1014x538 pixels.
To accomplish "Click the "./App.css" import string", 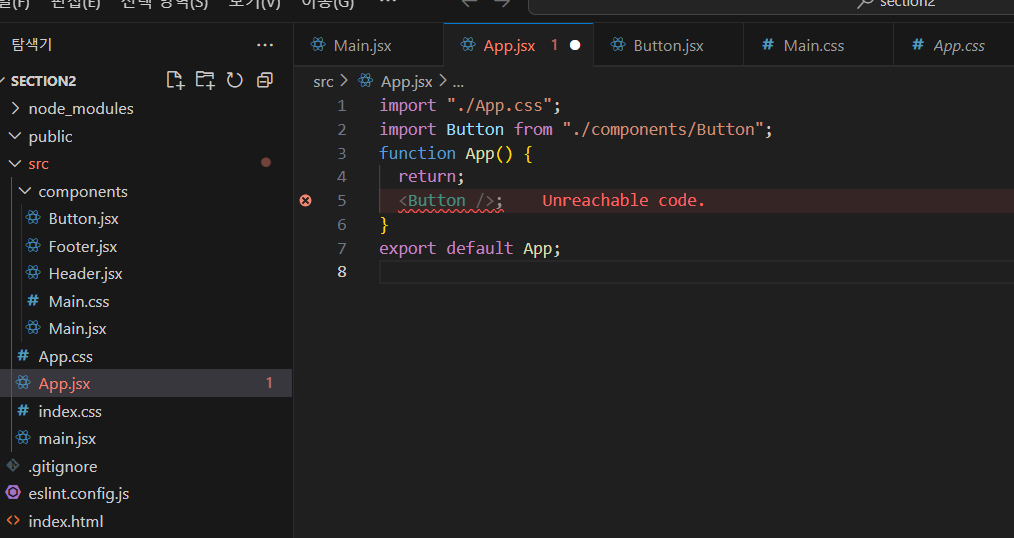I will (x=499, y=105).
